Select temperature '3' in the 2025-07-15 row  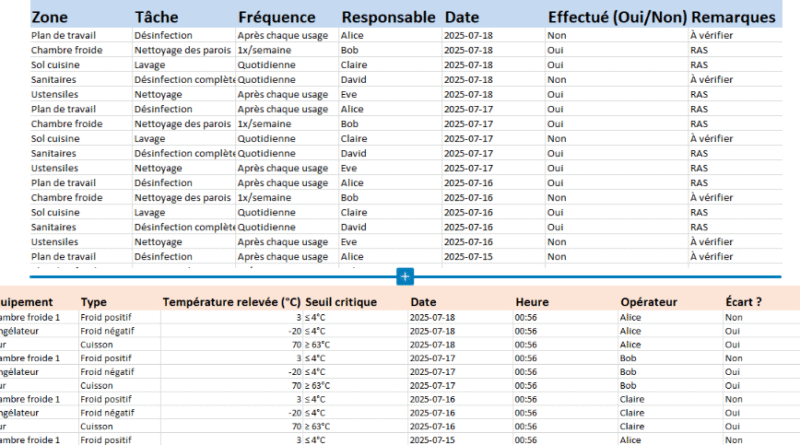click(x=299, y=440)
